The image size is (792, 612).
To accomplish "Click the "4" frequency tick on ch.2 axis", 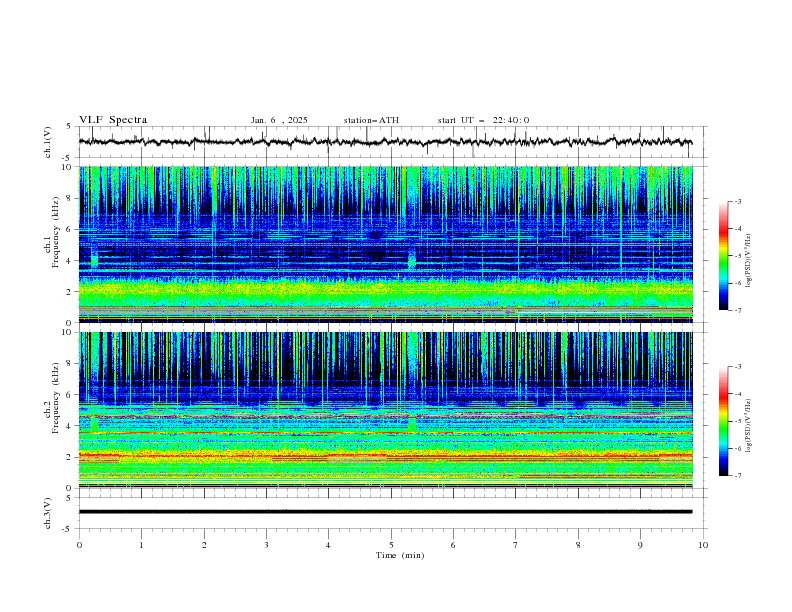I will (71, 426).
